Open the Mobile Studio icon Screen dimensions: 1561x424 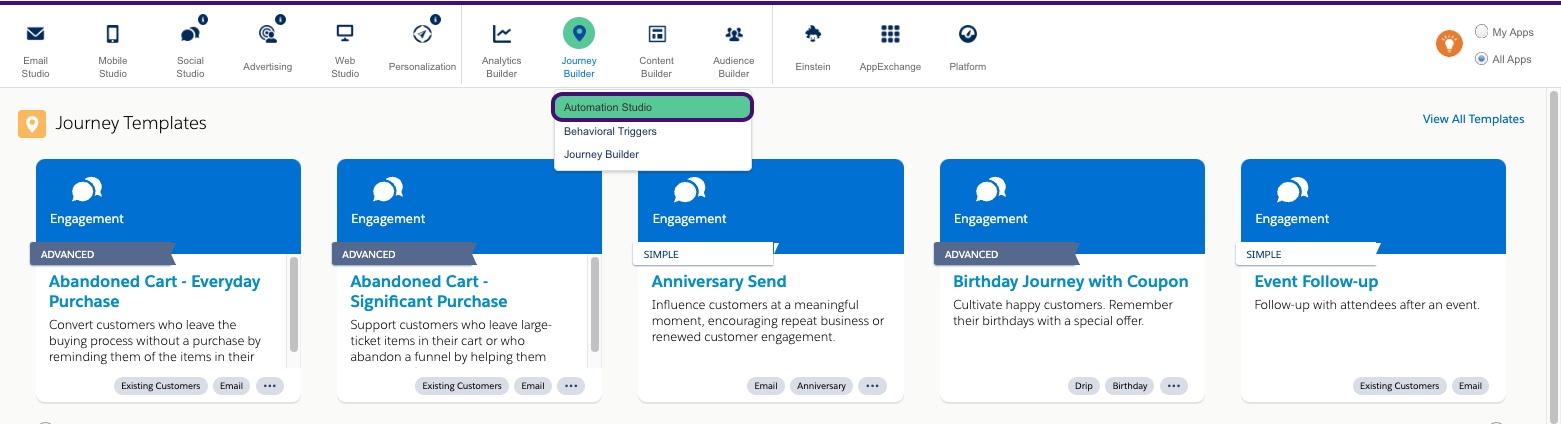click(x=112, y=35)
